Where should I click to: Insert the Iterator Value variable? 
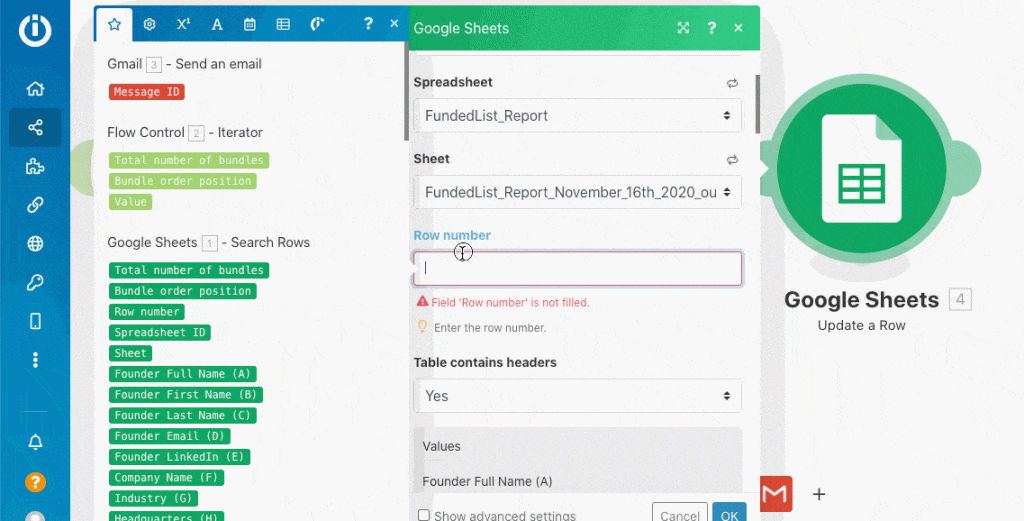131,202
